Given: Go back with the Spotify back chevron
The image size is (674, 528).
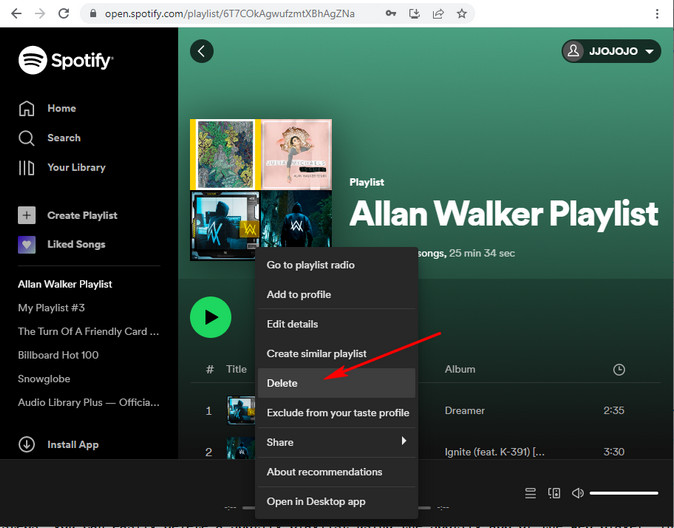Looking at the screenshot, I should click(x=202, y=51).
